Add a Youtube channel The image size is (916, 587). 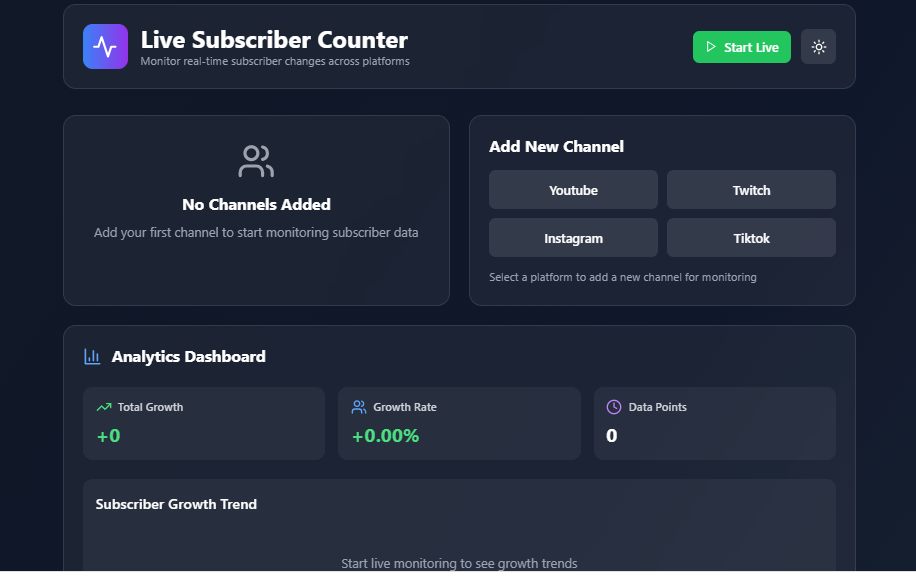point(573,189)
